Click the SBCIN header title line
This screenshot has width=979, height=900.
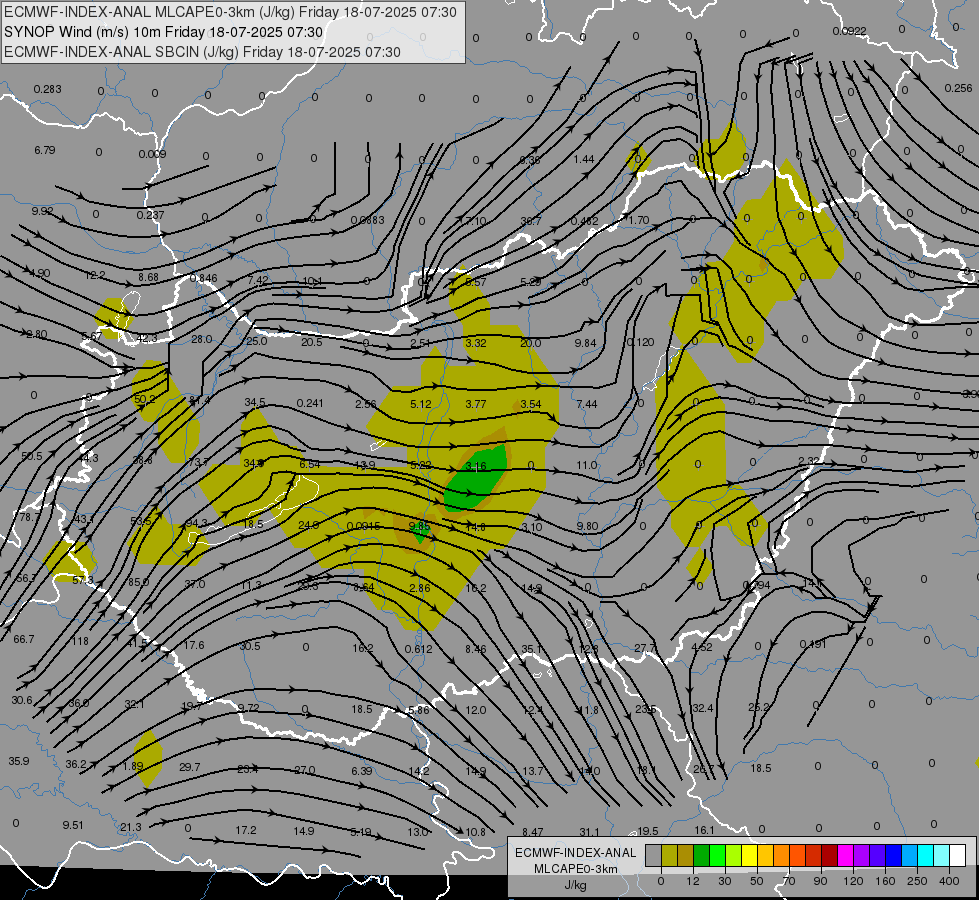[202, 52]
